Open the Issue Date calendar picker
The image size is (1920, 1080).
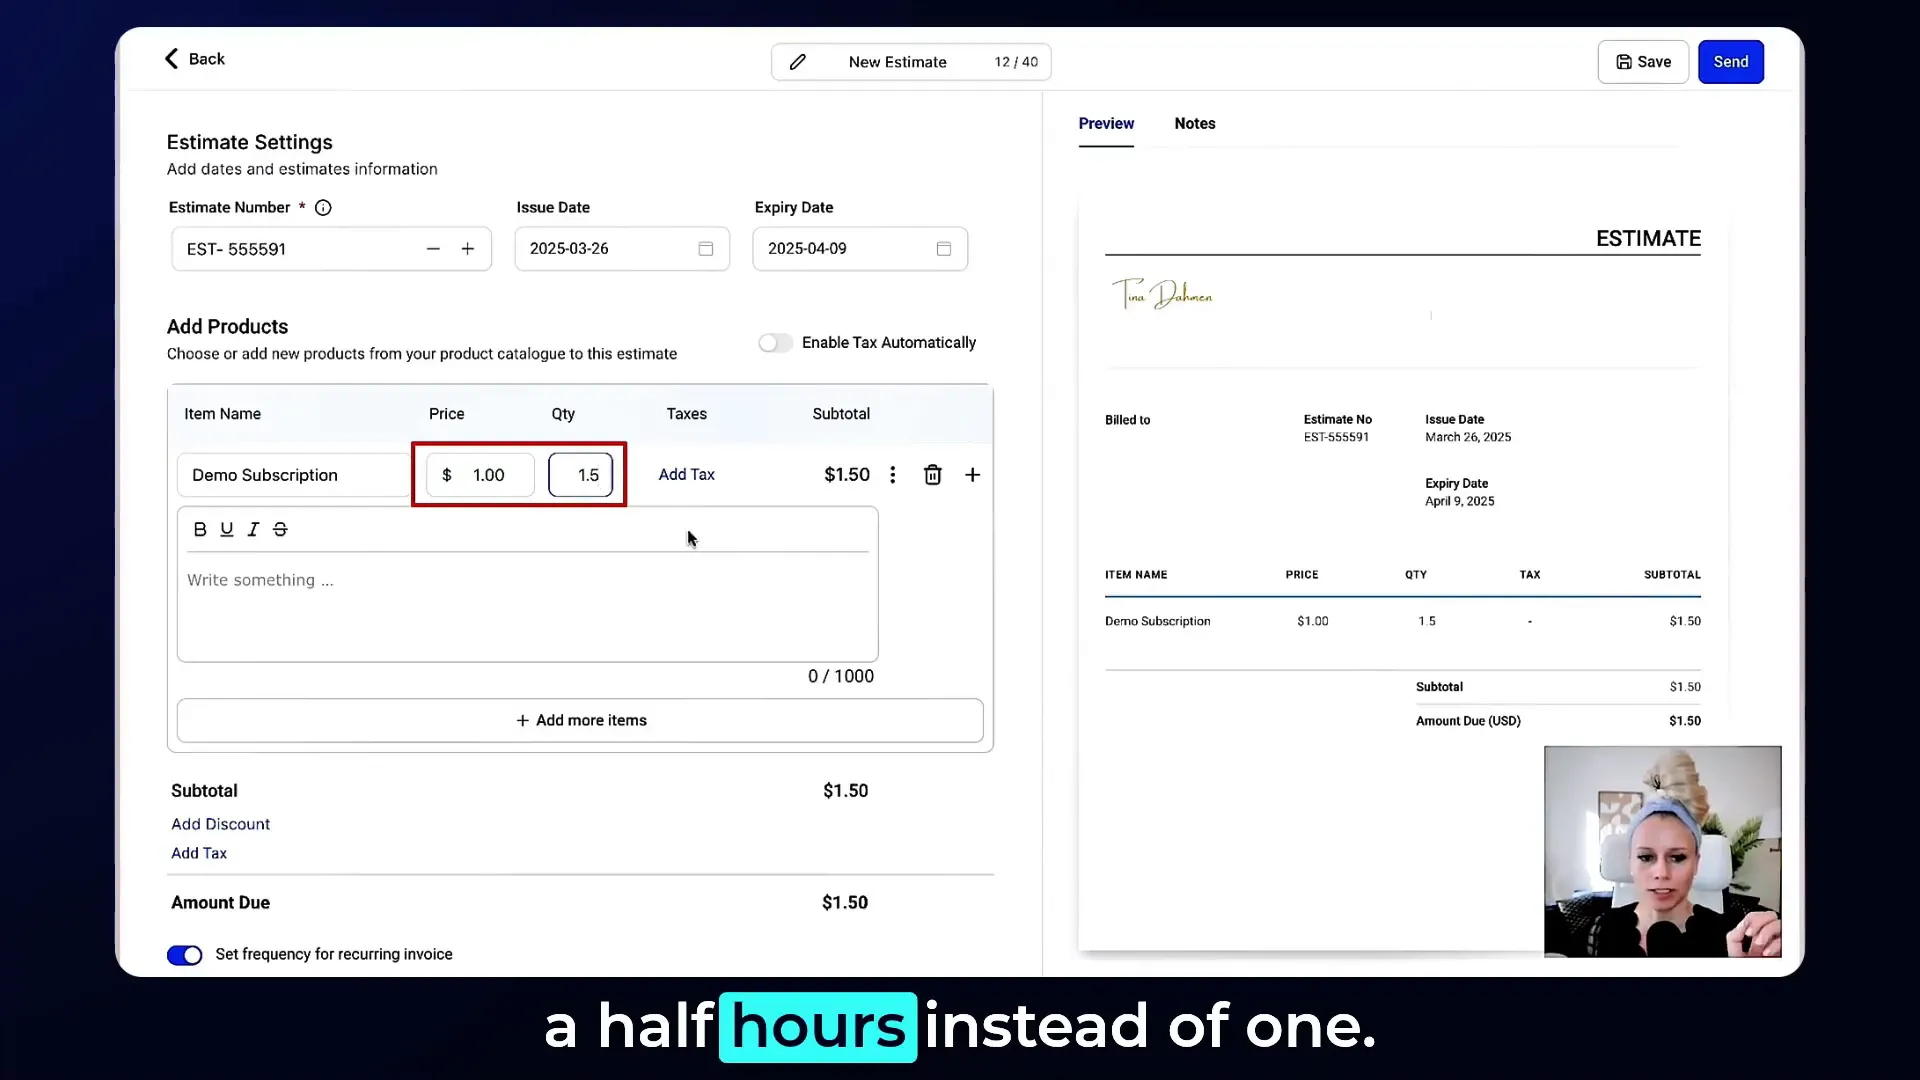click(x=706, y=249)
